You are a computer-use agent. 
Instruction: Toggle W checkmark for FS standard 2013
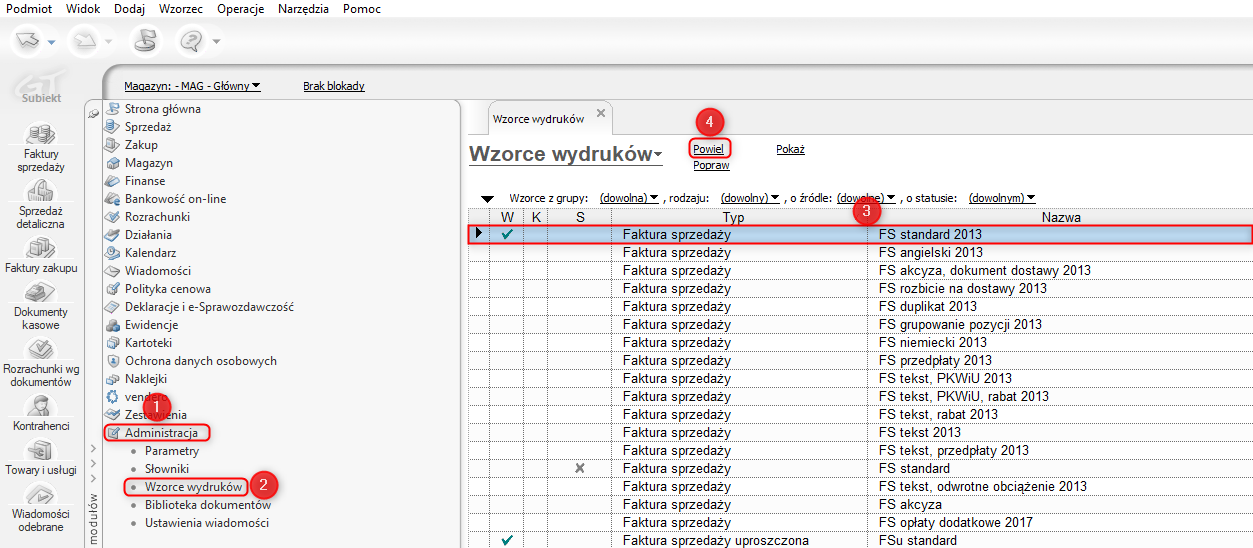(x=507, y=234)
